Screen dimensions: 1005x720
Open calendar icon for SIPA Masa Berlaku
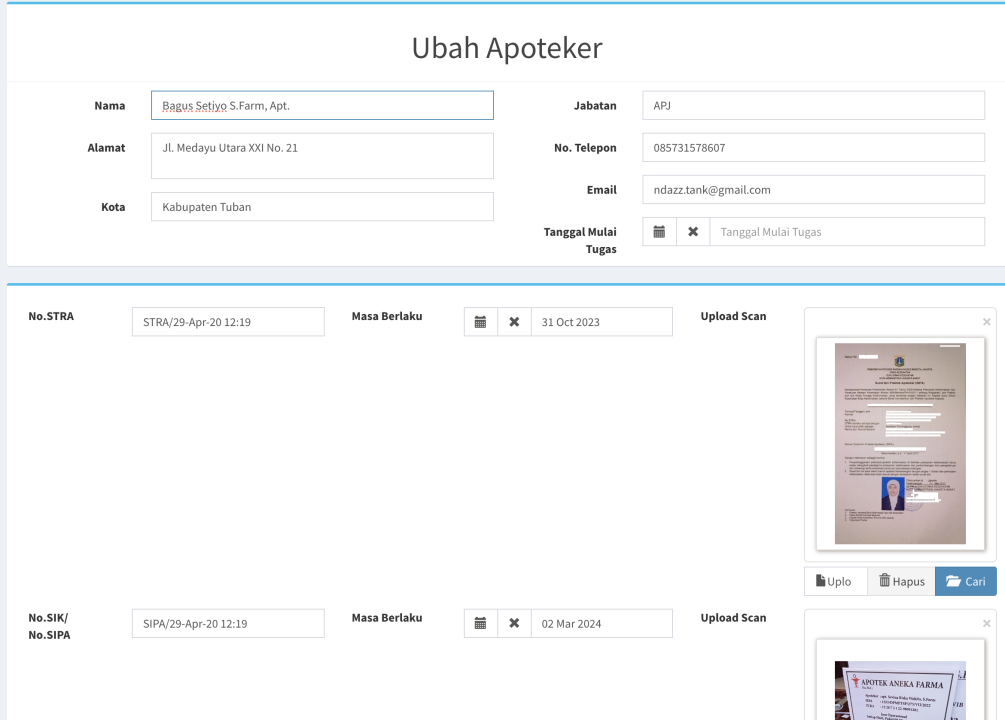[480, 624]
